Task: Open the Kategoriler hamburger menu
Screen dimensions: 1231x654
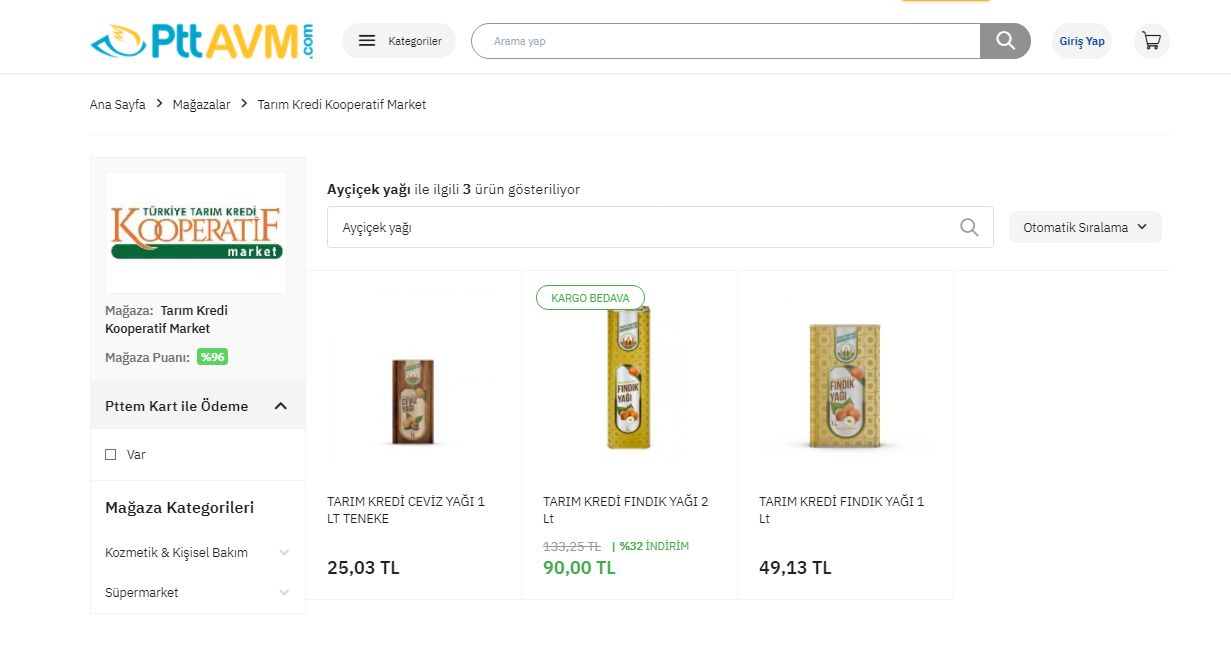Action: click(x=399, y=41)
